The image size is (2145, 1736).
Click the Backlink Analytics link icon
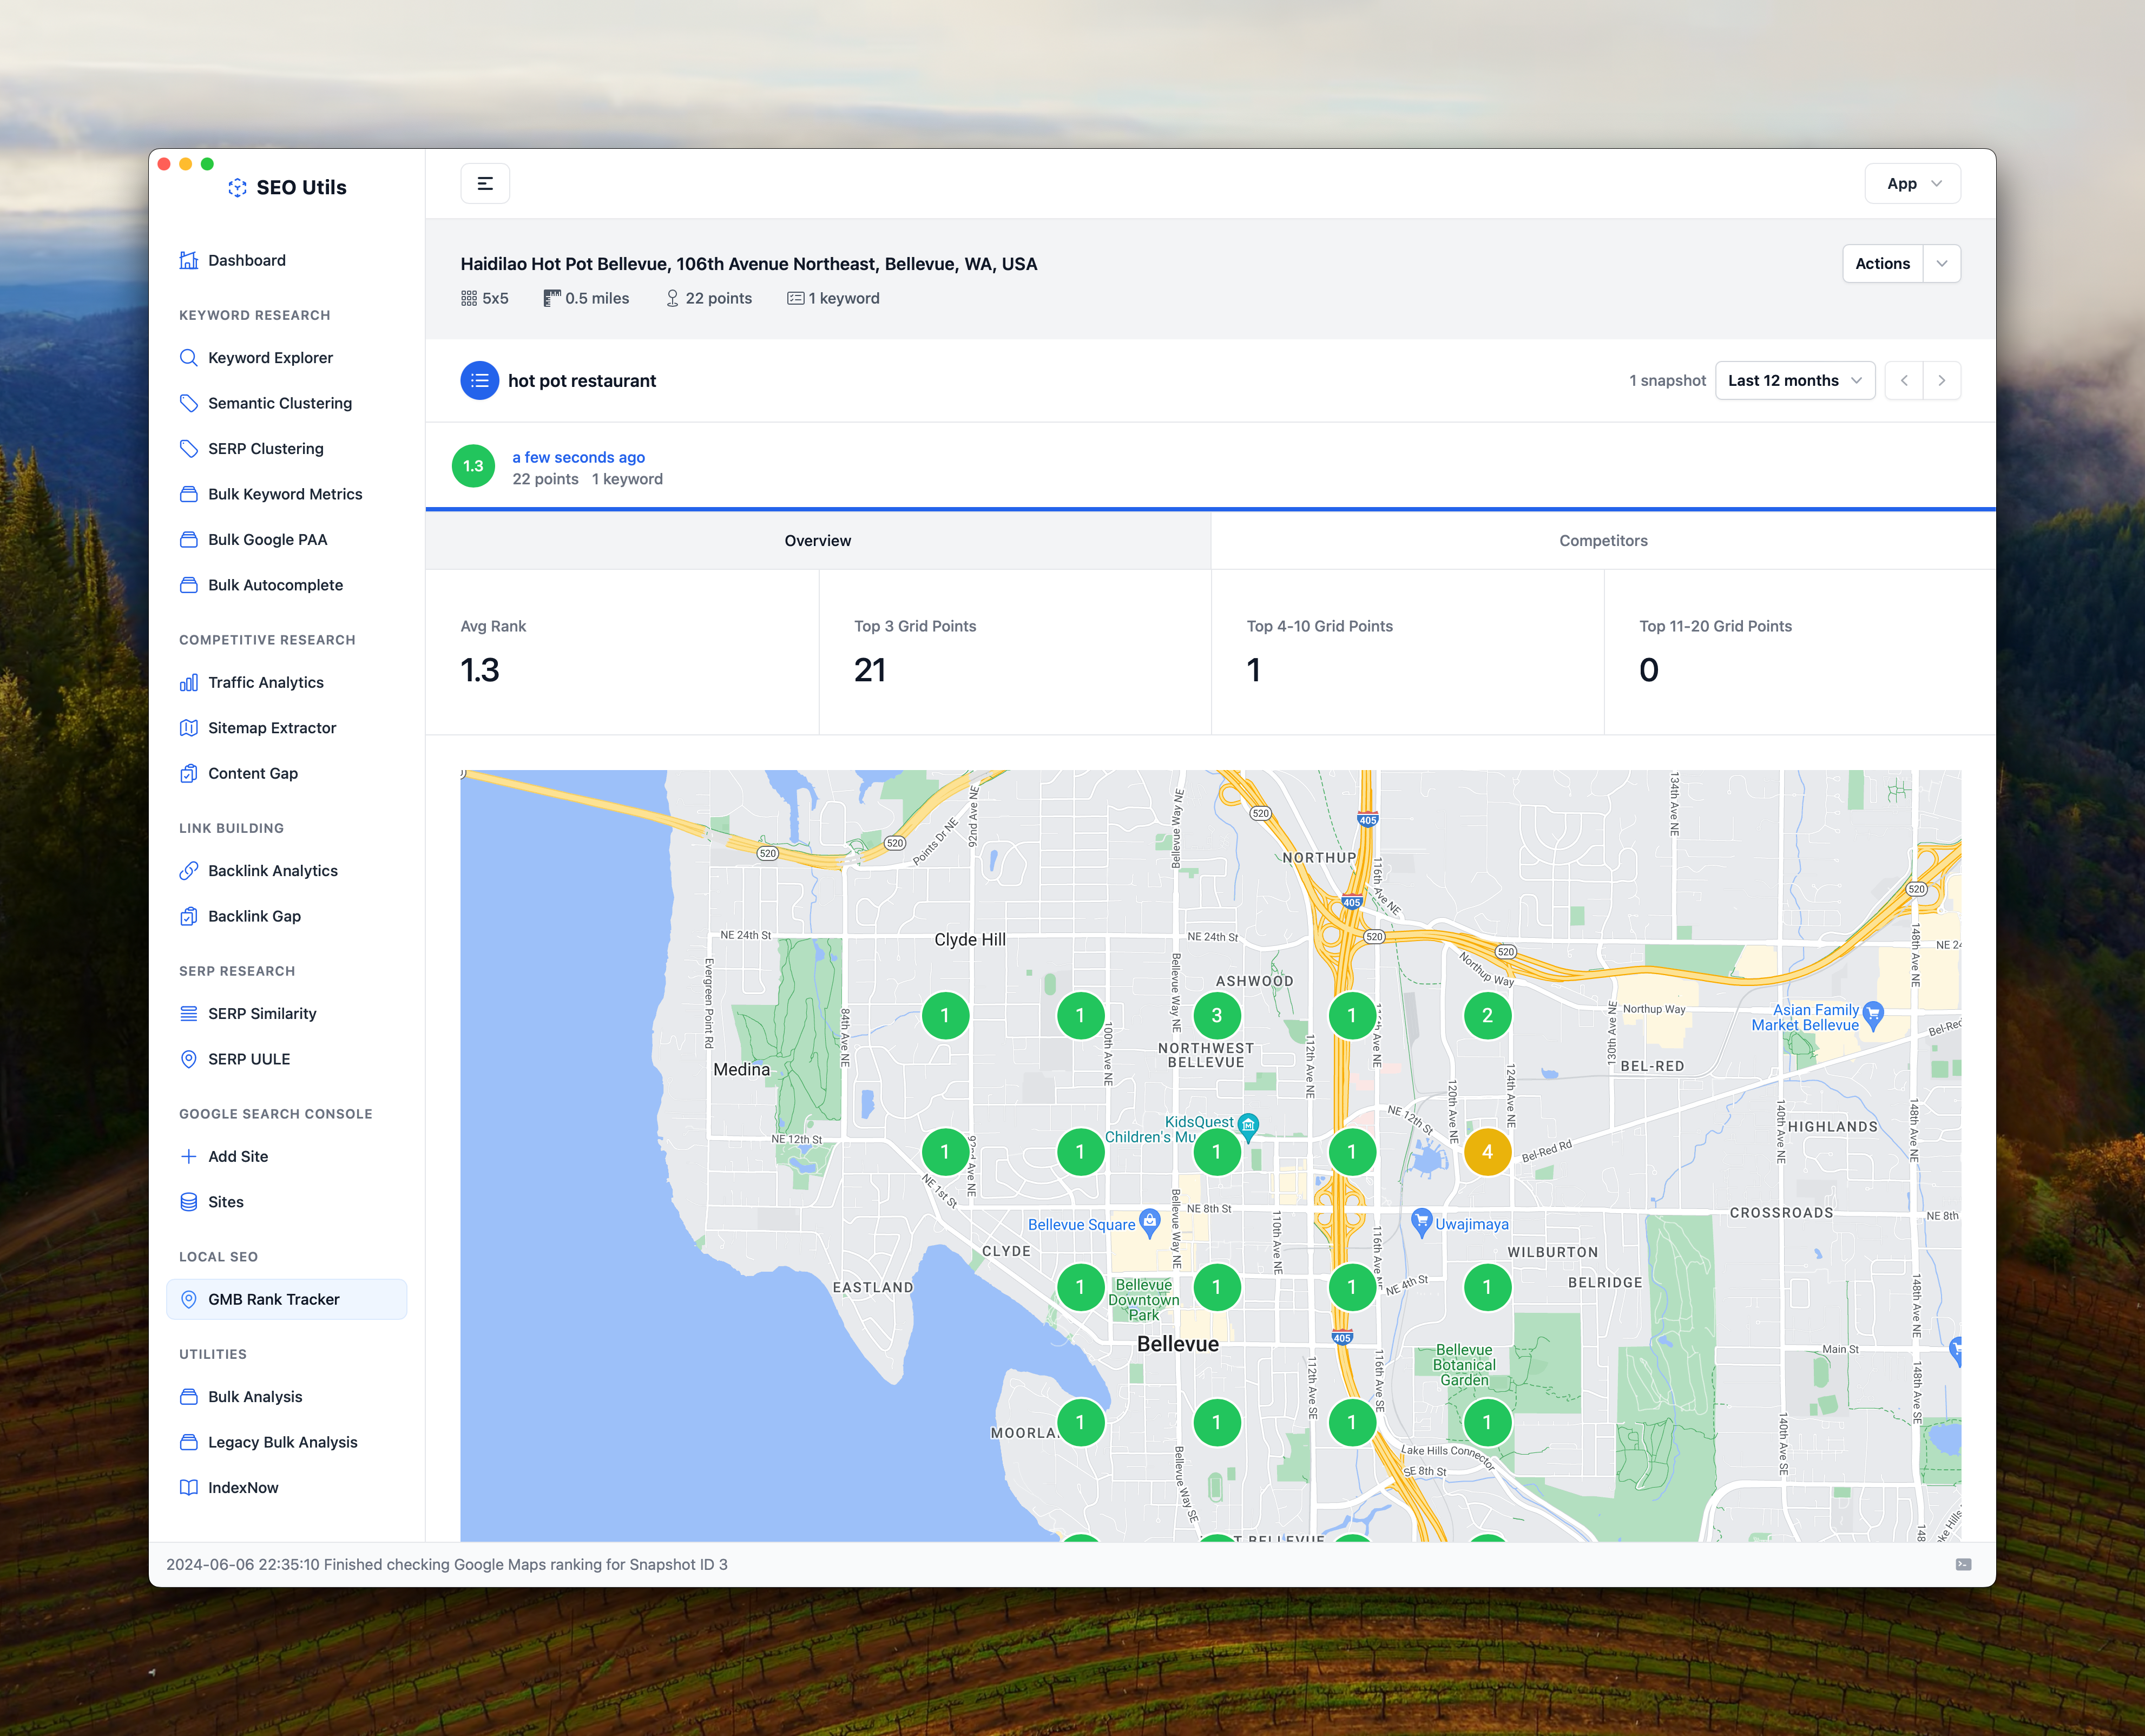[x=188, y=871]
